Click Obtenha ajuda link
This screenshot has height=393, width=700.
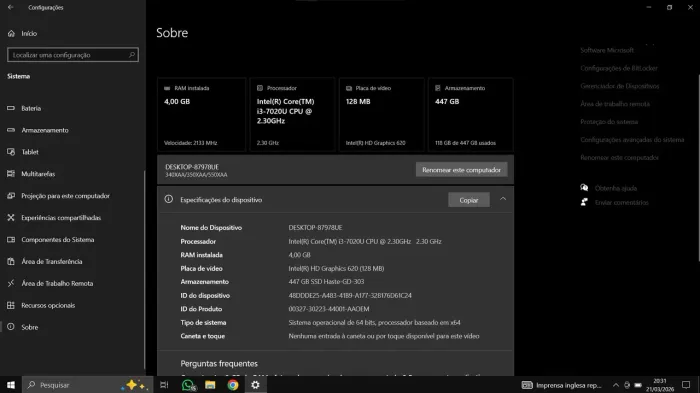coord(616,188)
